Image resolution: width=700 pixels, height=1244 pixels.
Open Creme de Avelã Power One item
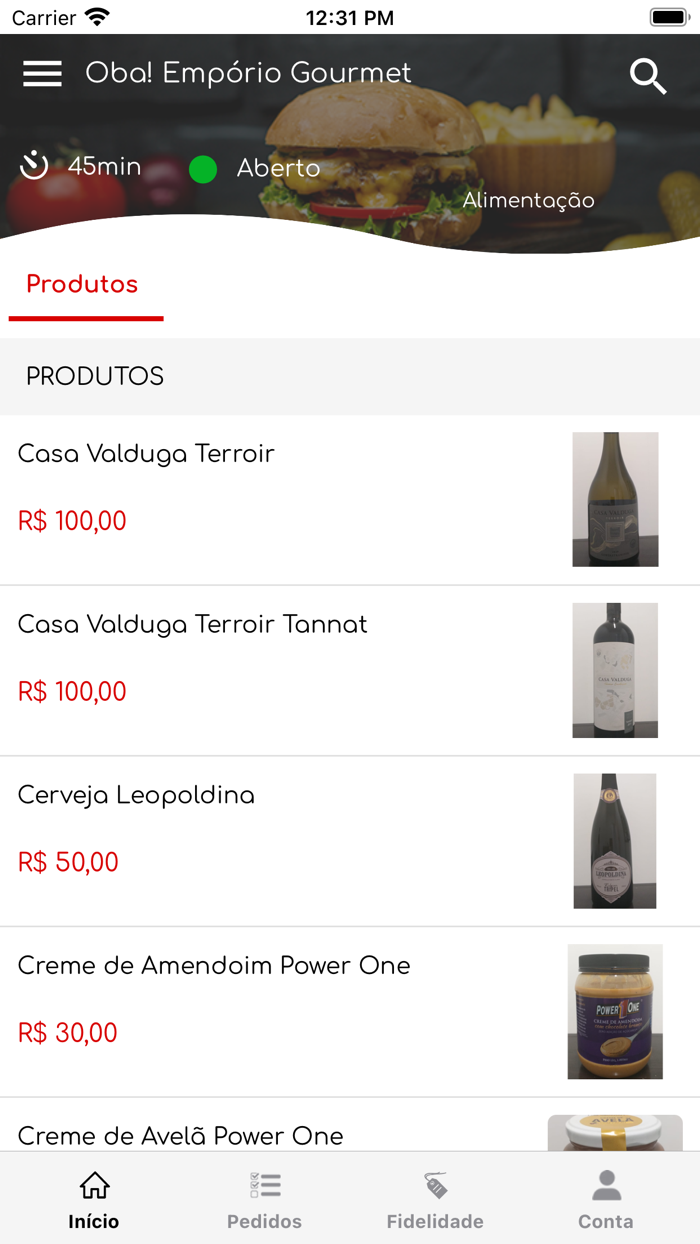click(180, 1136)
